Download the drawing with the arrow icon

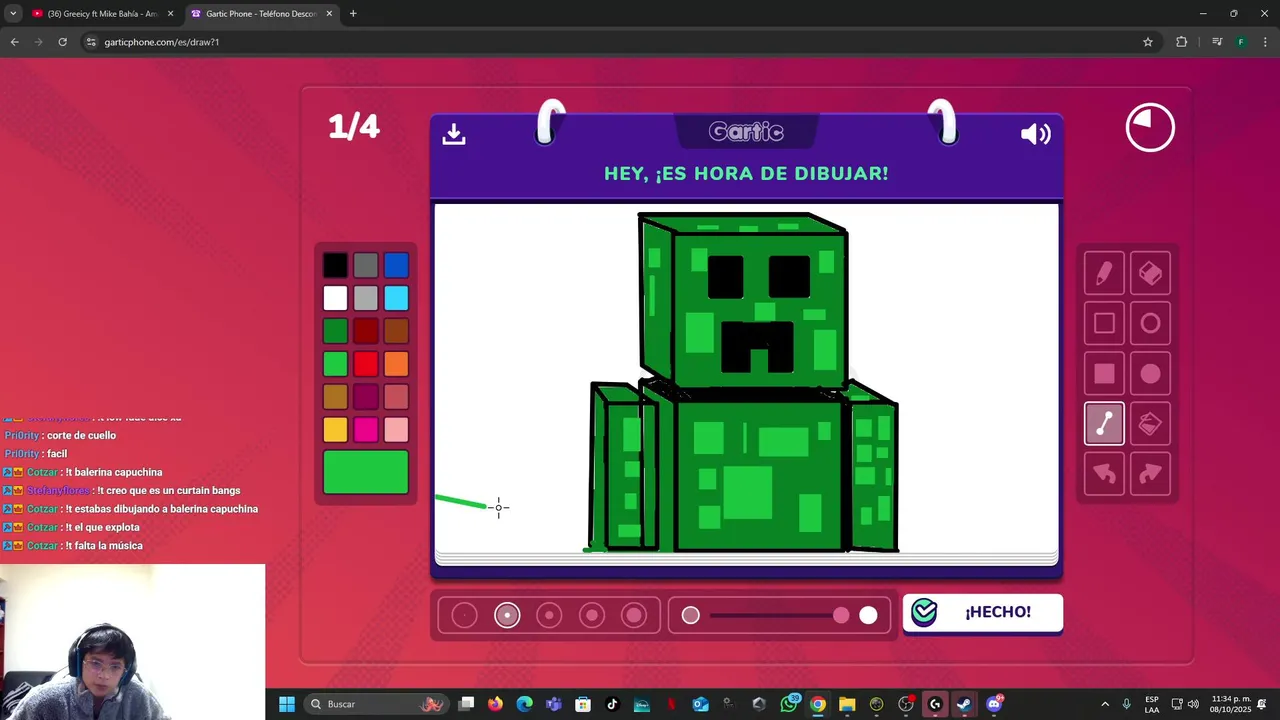(454, 134)
